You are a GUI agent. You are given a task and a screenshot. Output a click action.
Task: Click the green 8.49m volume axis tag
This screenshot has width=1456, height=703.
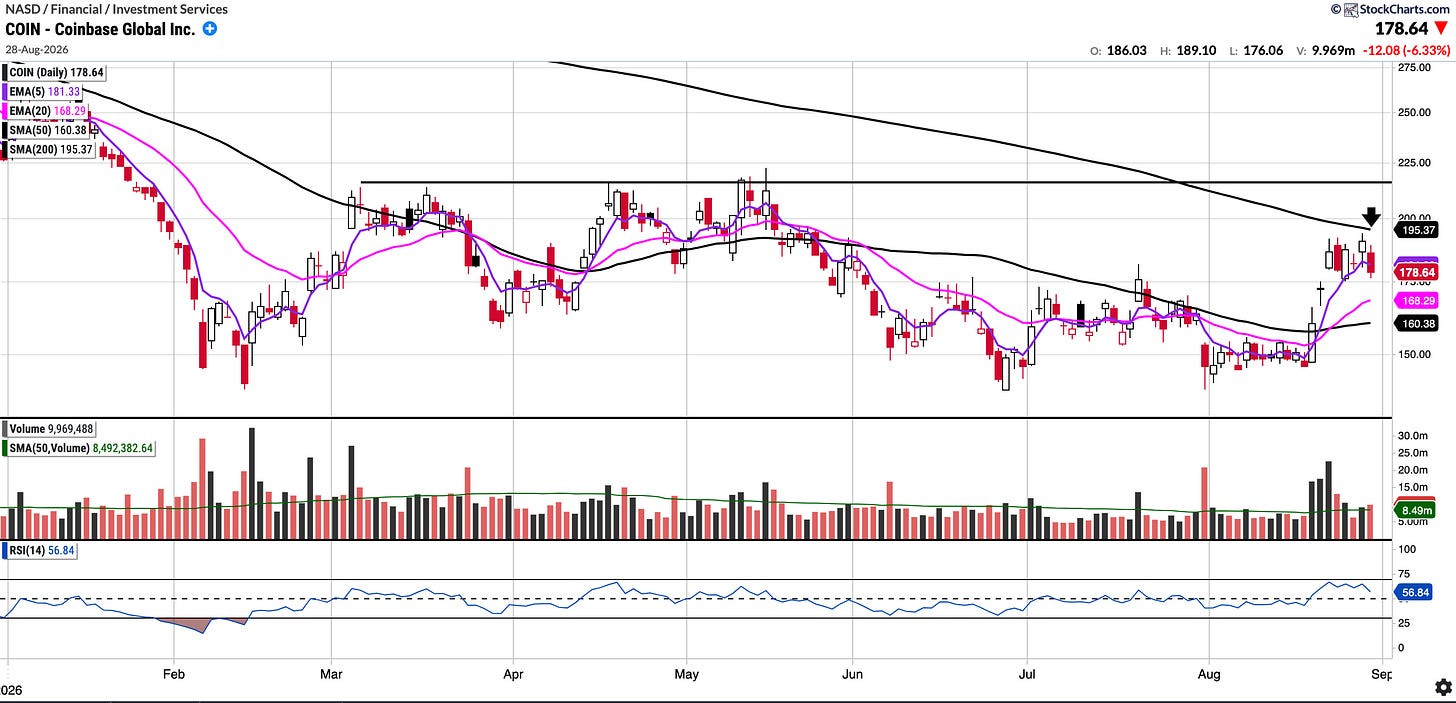(x=1415, y=511)
